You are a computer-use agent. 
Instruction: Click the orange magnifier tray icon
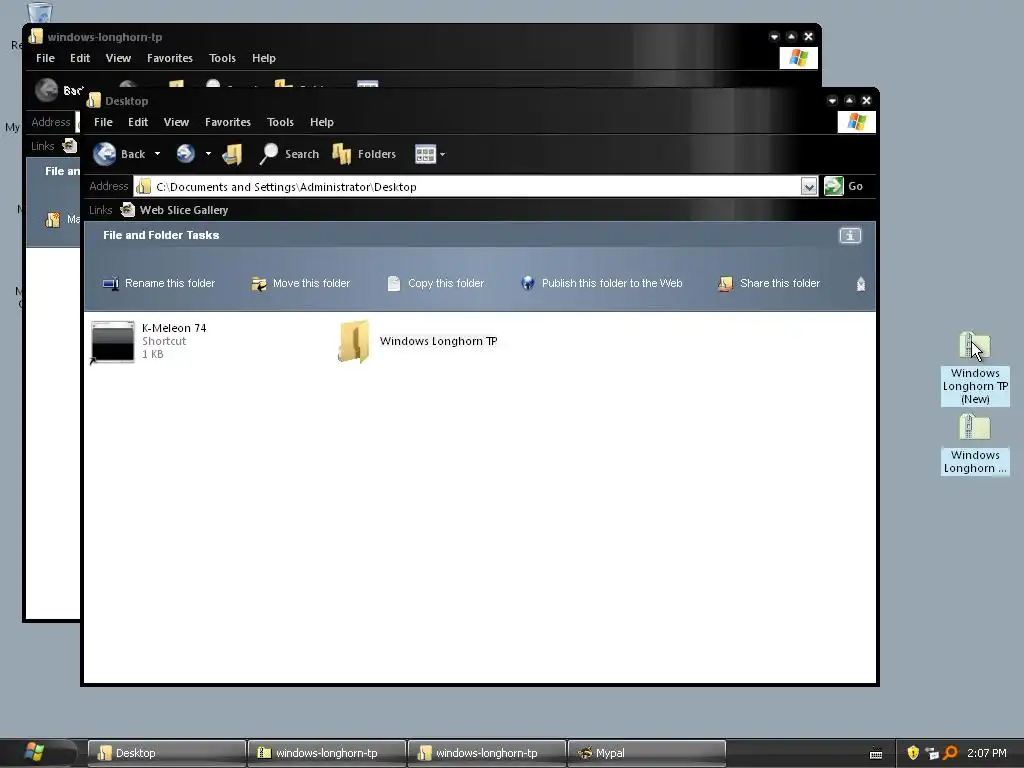point(950,753)
